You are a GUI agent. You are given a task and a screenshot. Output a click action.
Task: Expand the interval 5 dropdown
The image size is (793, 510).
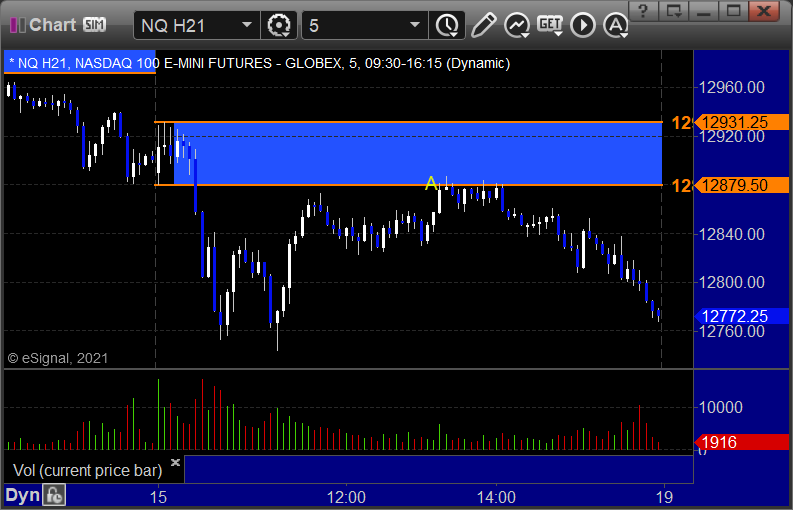415,25
